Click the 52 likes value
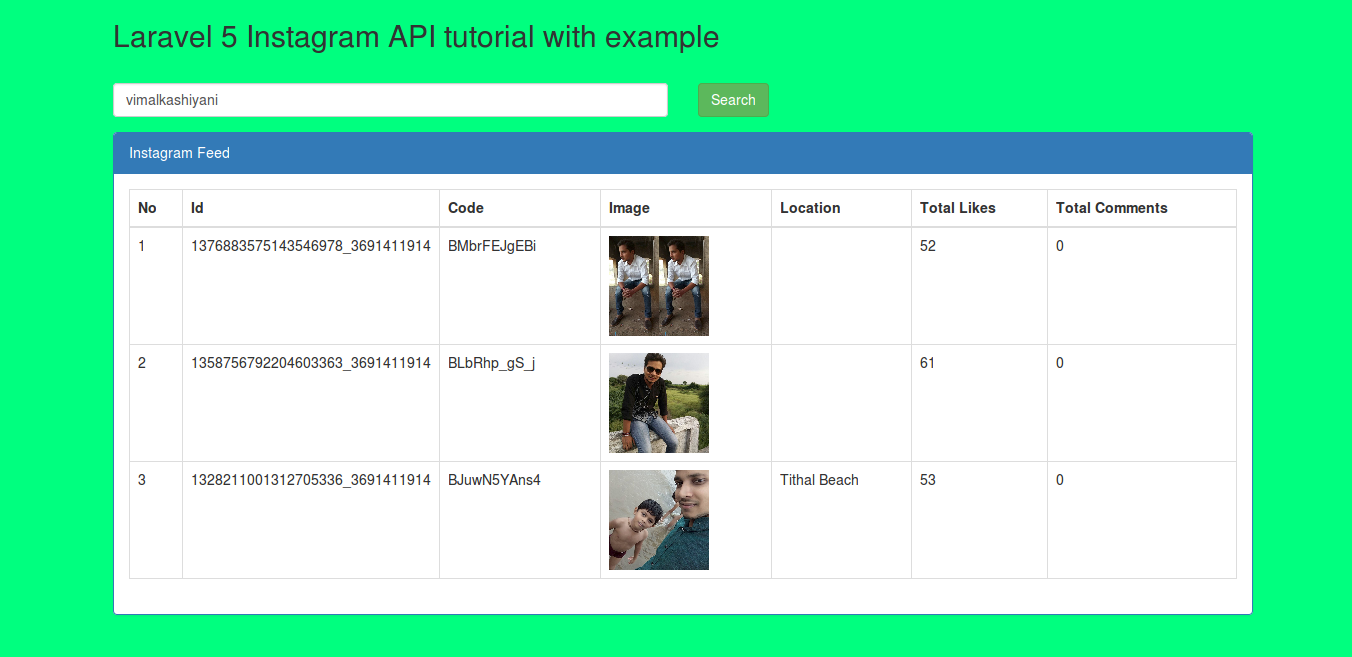The height and width of the screenshot is (657, 1352). pos(928,246)
